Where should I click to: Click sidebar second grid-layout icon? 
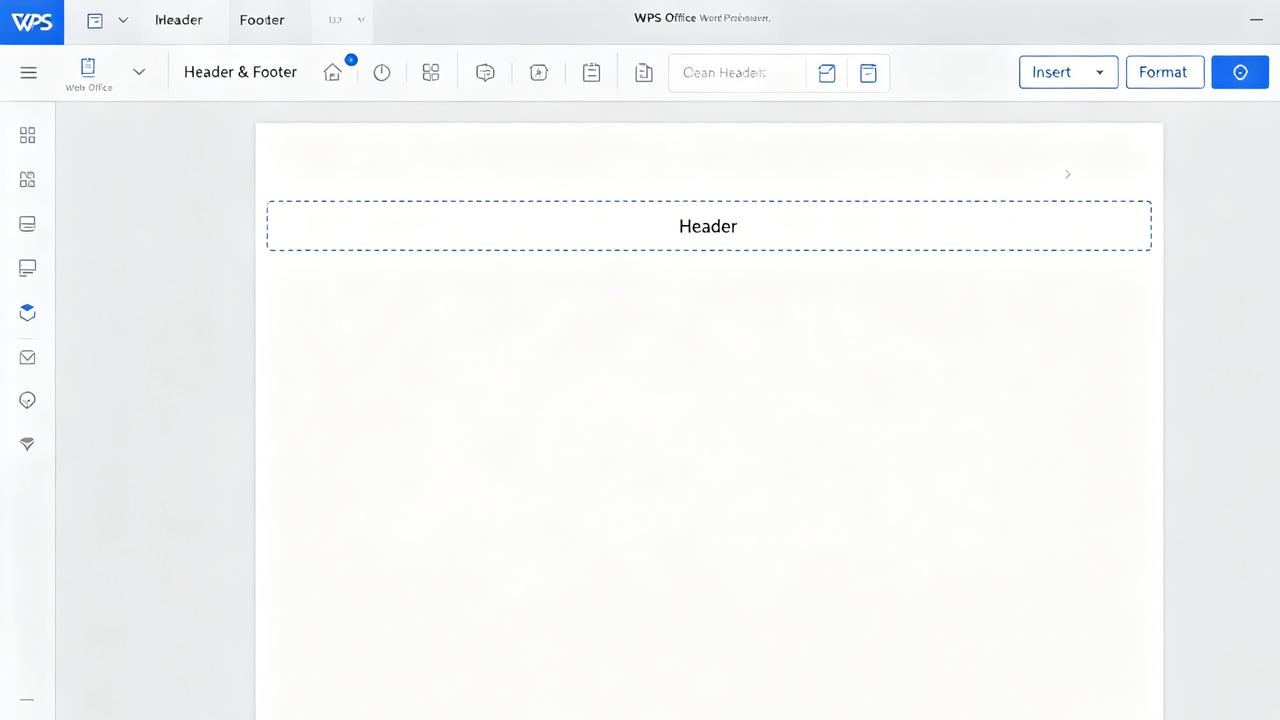click(x=28, y=180)
